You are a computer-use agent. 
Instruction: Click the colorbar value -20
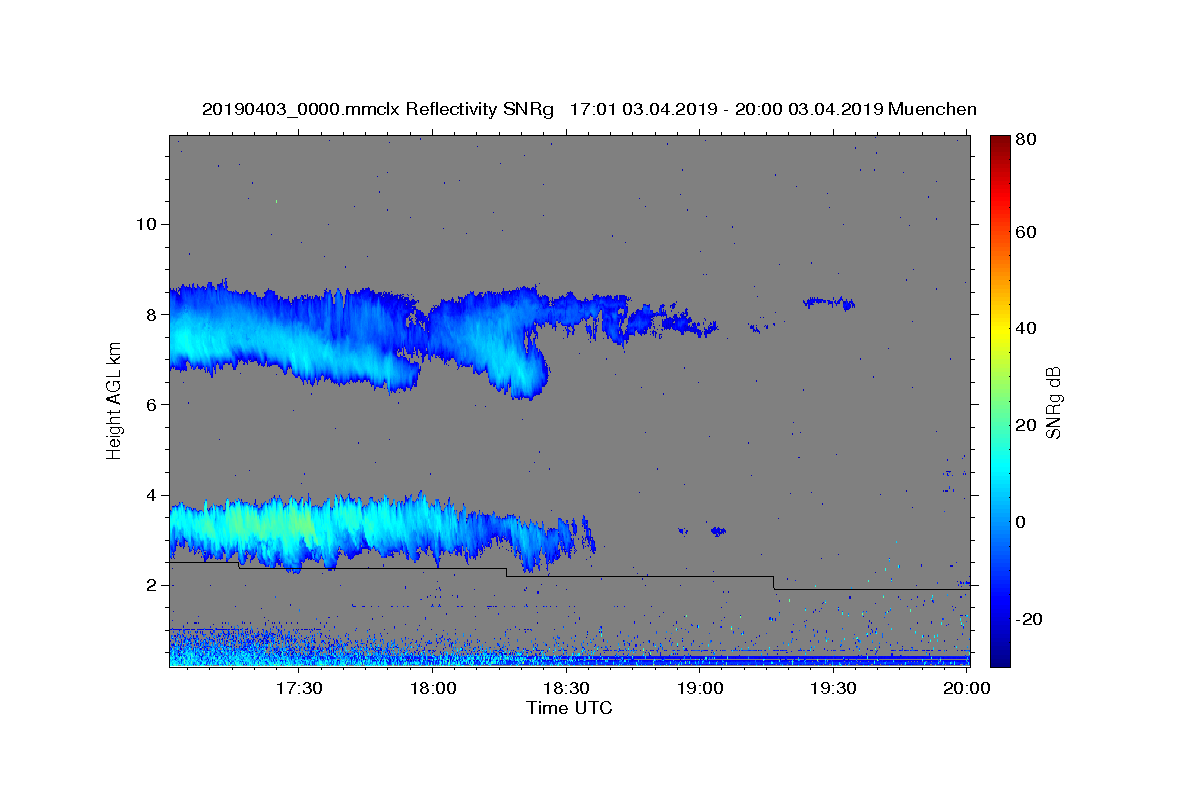point(1030,620)
